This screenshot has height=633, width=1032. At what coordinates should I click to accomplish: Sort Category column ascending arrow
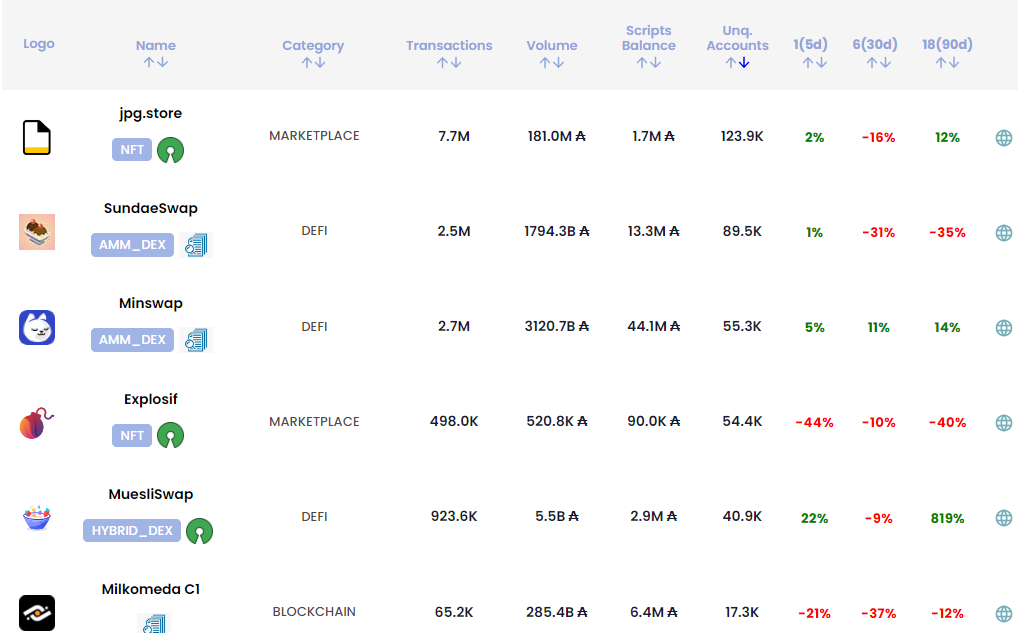[x=307, y=63]
